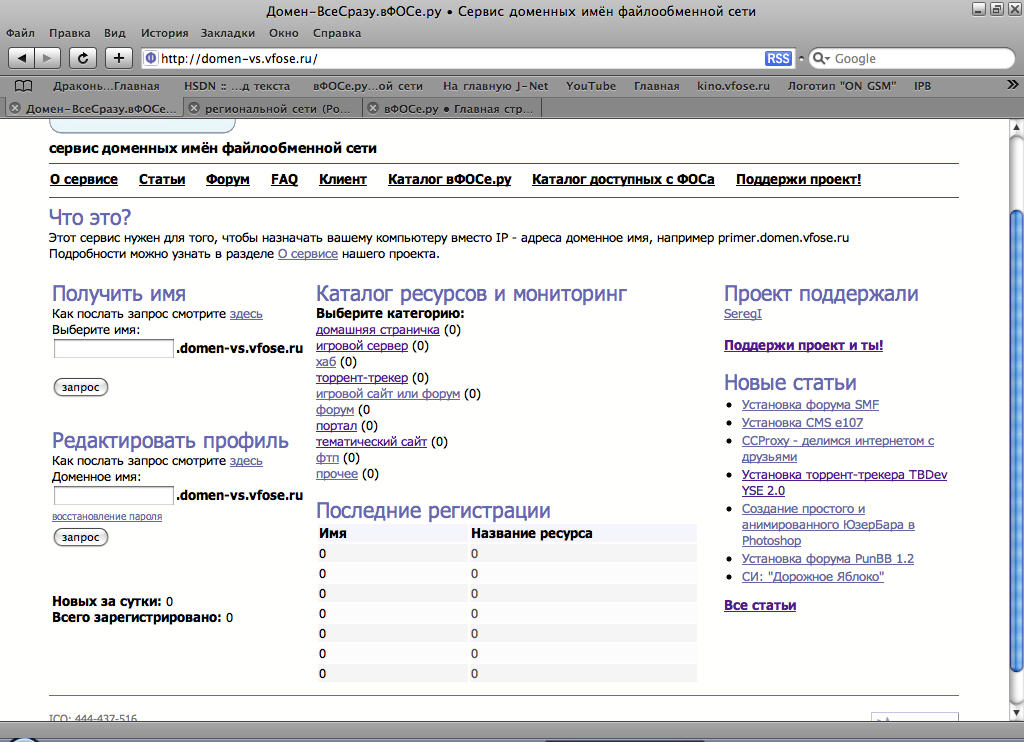
Task: Reload the current page
Action: [83, 58]
